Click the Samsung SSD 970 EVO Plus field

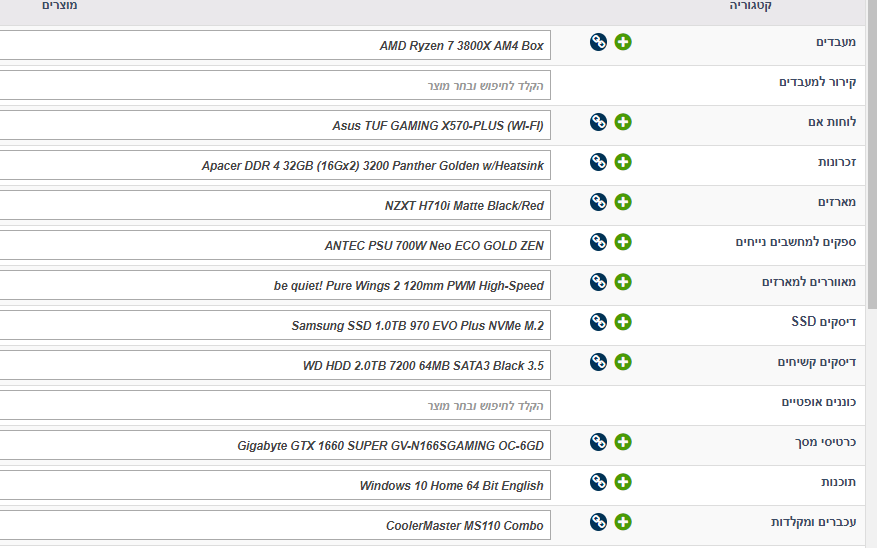[x=275, y=325]
